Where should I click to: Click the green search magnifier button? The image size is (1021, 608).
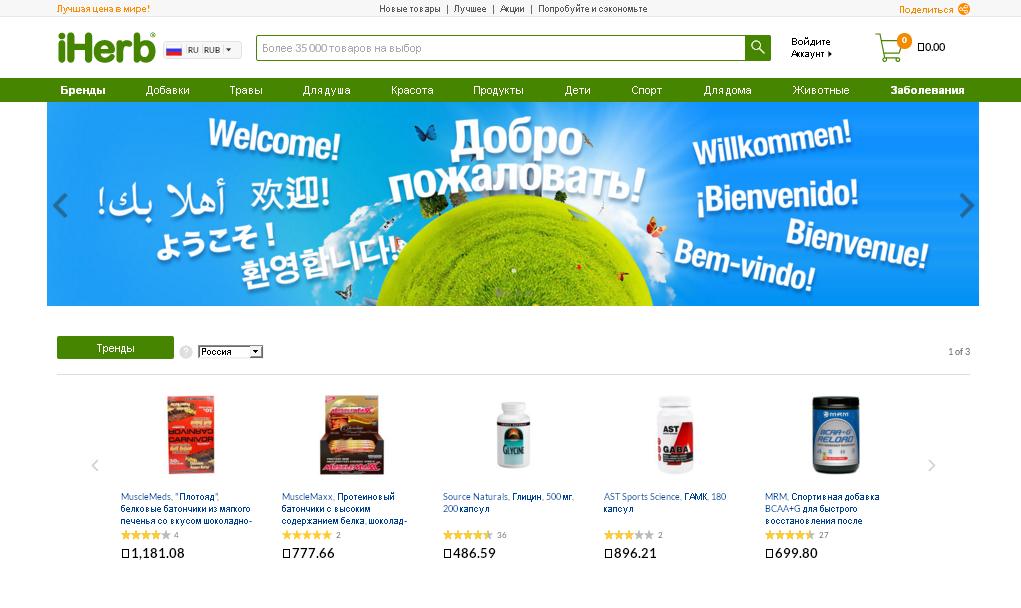point(757,48)
